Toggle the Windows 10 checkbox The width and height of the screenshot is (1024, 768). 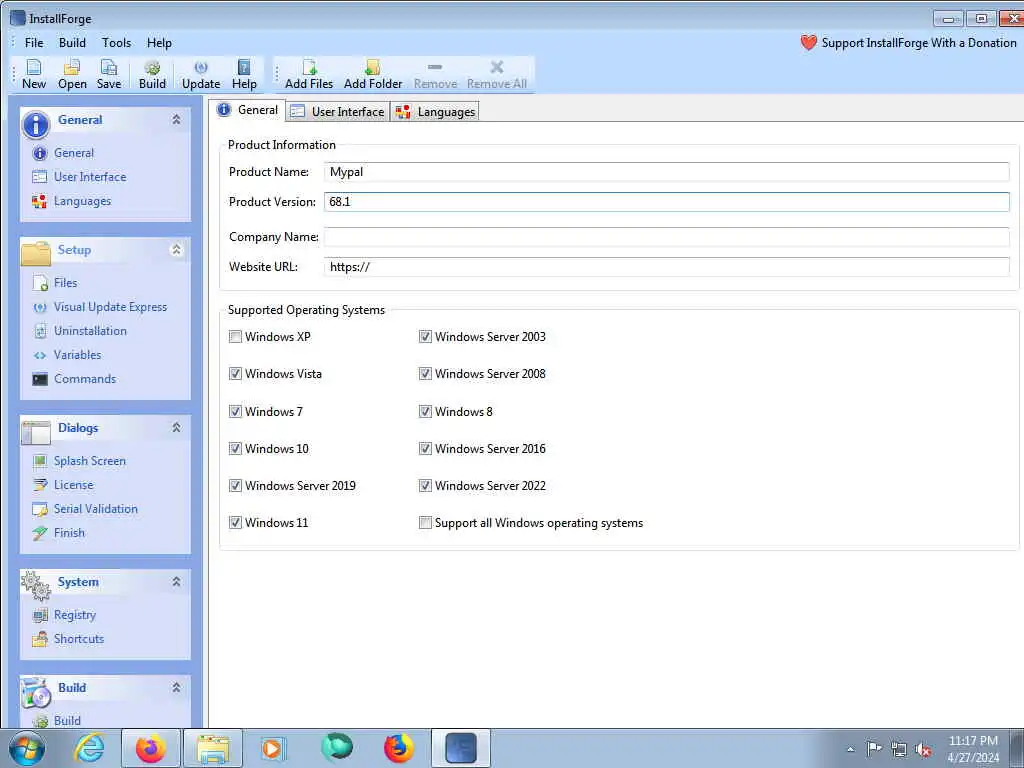click(x=235, y=449)
